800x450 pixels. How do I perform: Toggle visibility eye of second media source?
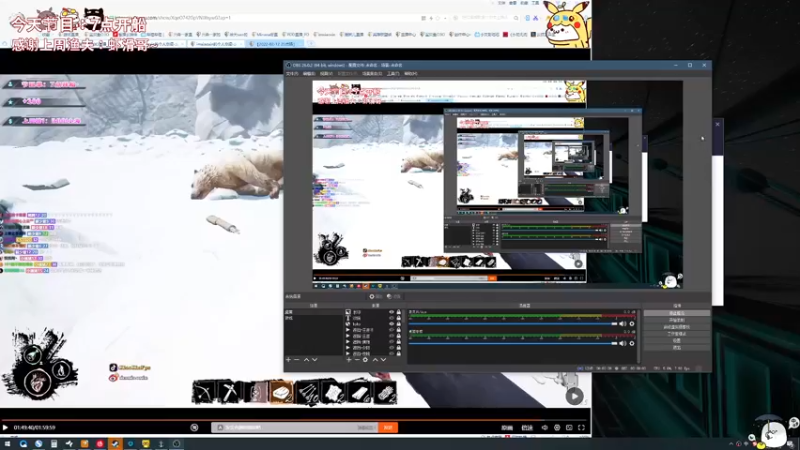pos(392,336)
